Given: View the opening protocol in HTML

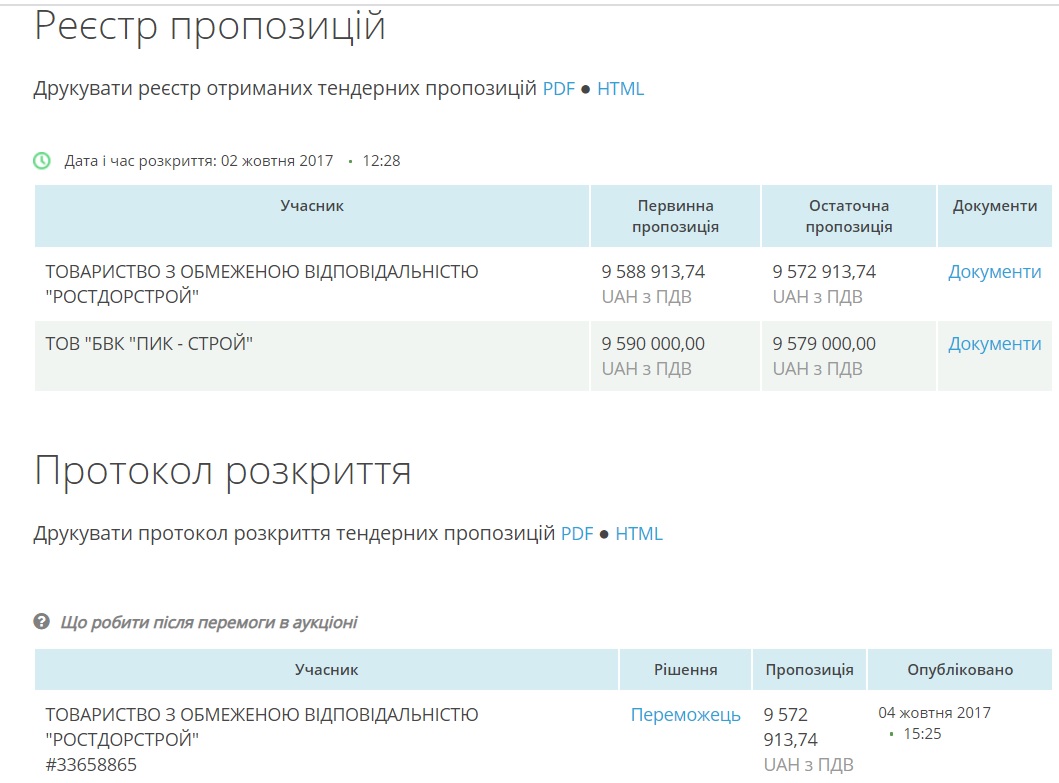Looking at the screenshot, I should 639,534.
